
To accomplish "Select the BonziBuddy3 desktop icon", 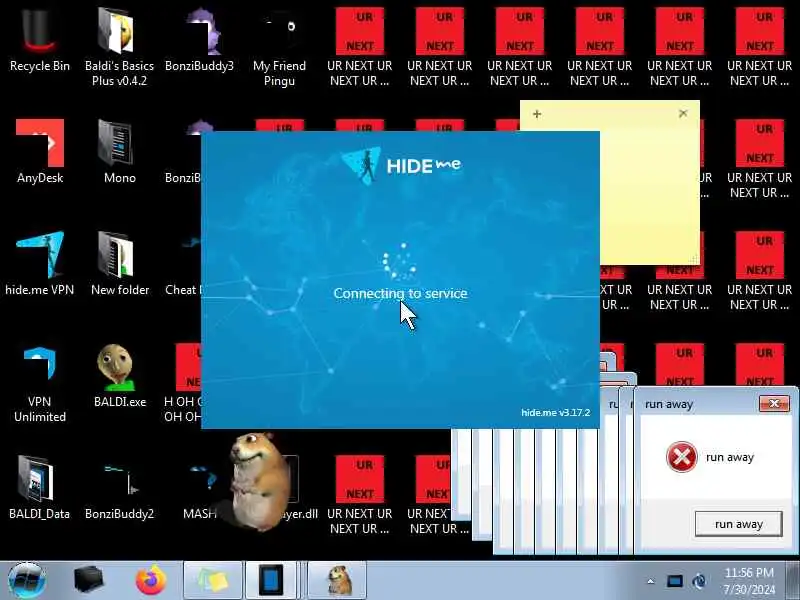I will point(199,41).
